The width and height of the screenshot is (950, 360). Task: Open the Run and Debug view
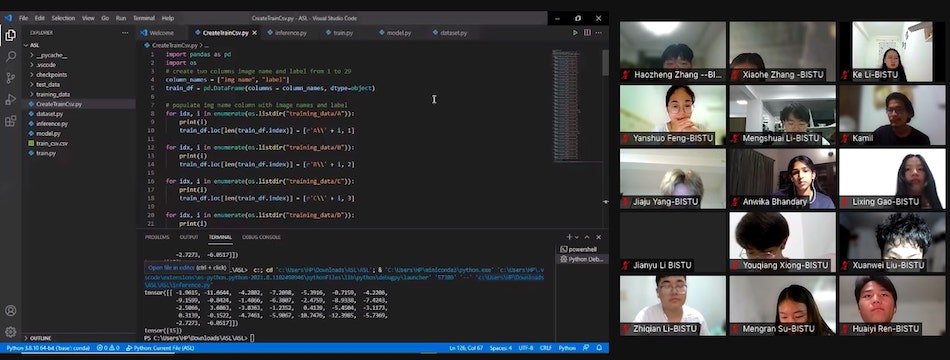pos(10,99)
